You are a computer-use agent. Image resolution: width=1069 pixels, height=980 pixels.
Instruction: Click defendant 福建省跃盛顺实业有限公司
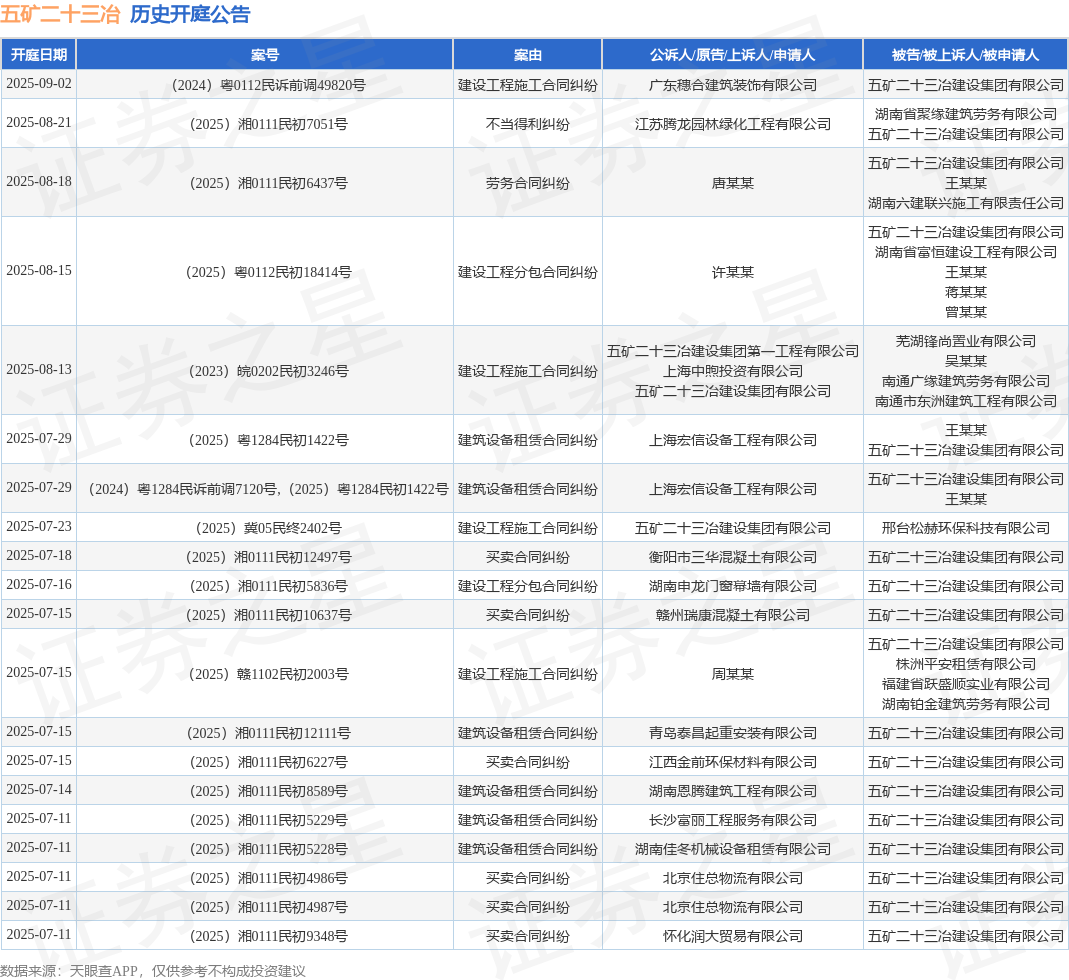(966, 684)
